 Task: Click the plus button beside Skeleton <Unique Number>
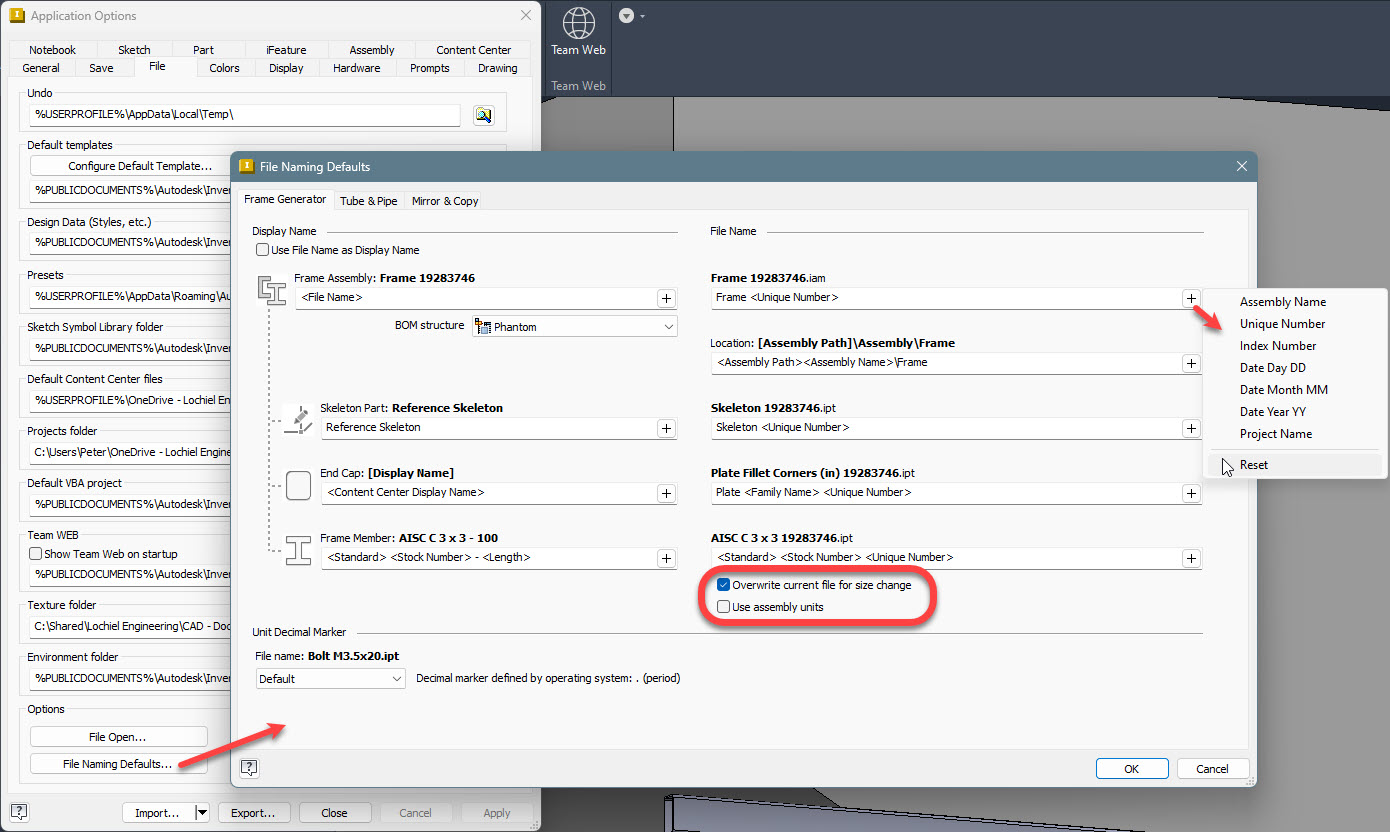tap(1191, 428)
